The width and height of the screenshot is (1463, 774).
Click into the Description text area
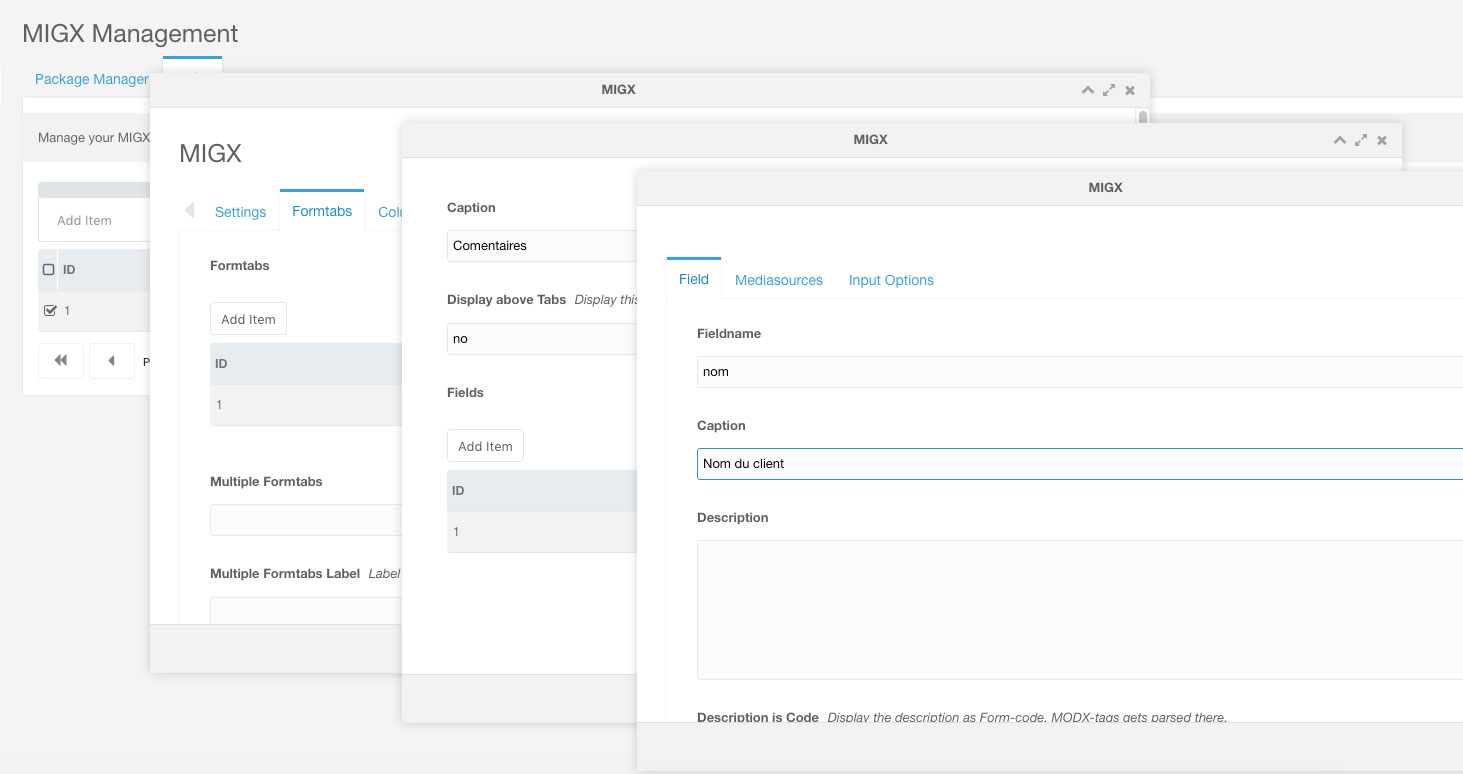[x=1080, y=610]
